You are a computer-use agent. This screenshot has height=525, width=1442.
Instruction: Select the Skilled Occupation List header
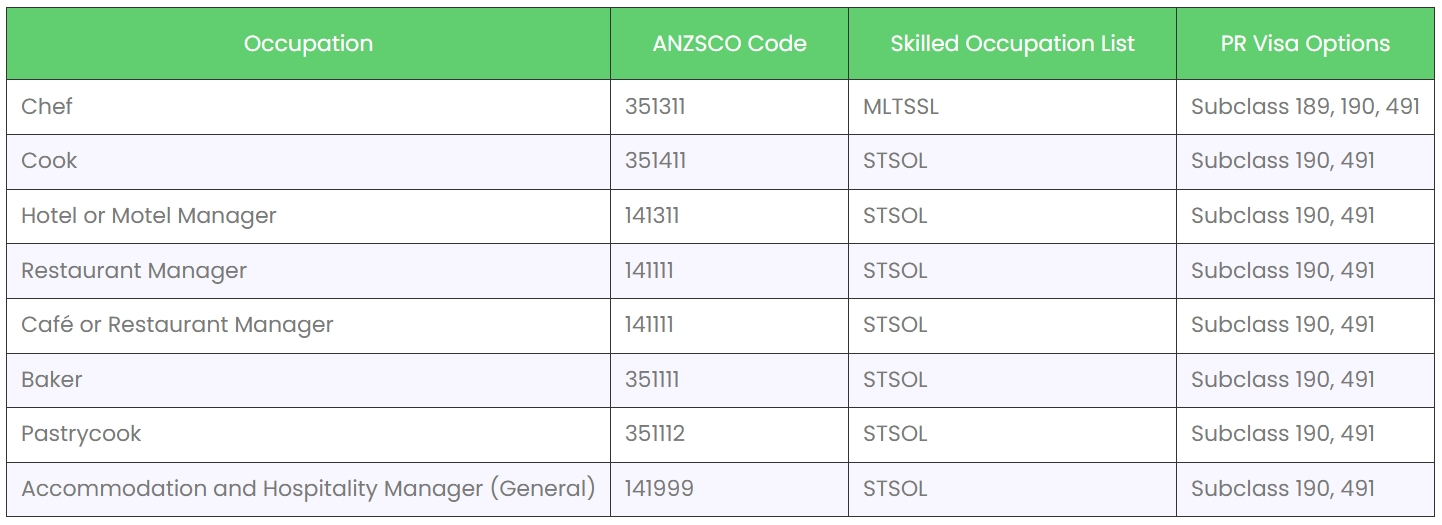[1012, 44]
